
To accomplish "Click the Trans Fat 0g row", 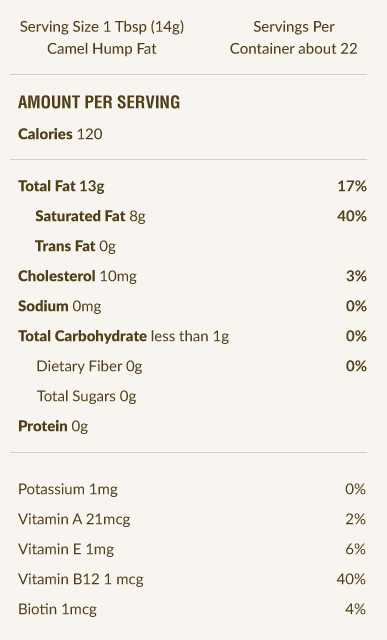I will coord(76,246).
